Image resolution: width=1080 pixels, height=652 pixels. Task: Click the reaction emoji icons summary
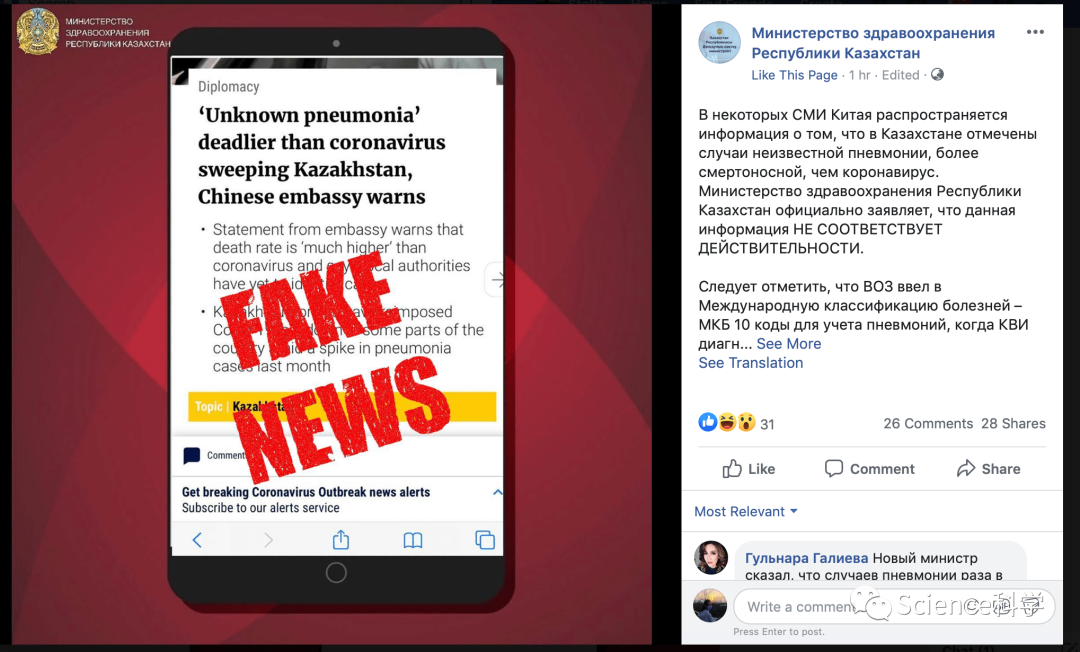[x=727, y=422]
